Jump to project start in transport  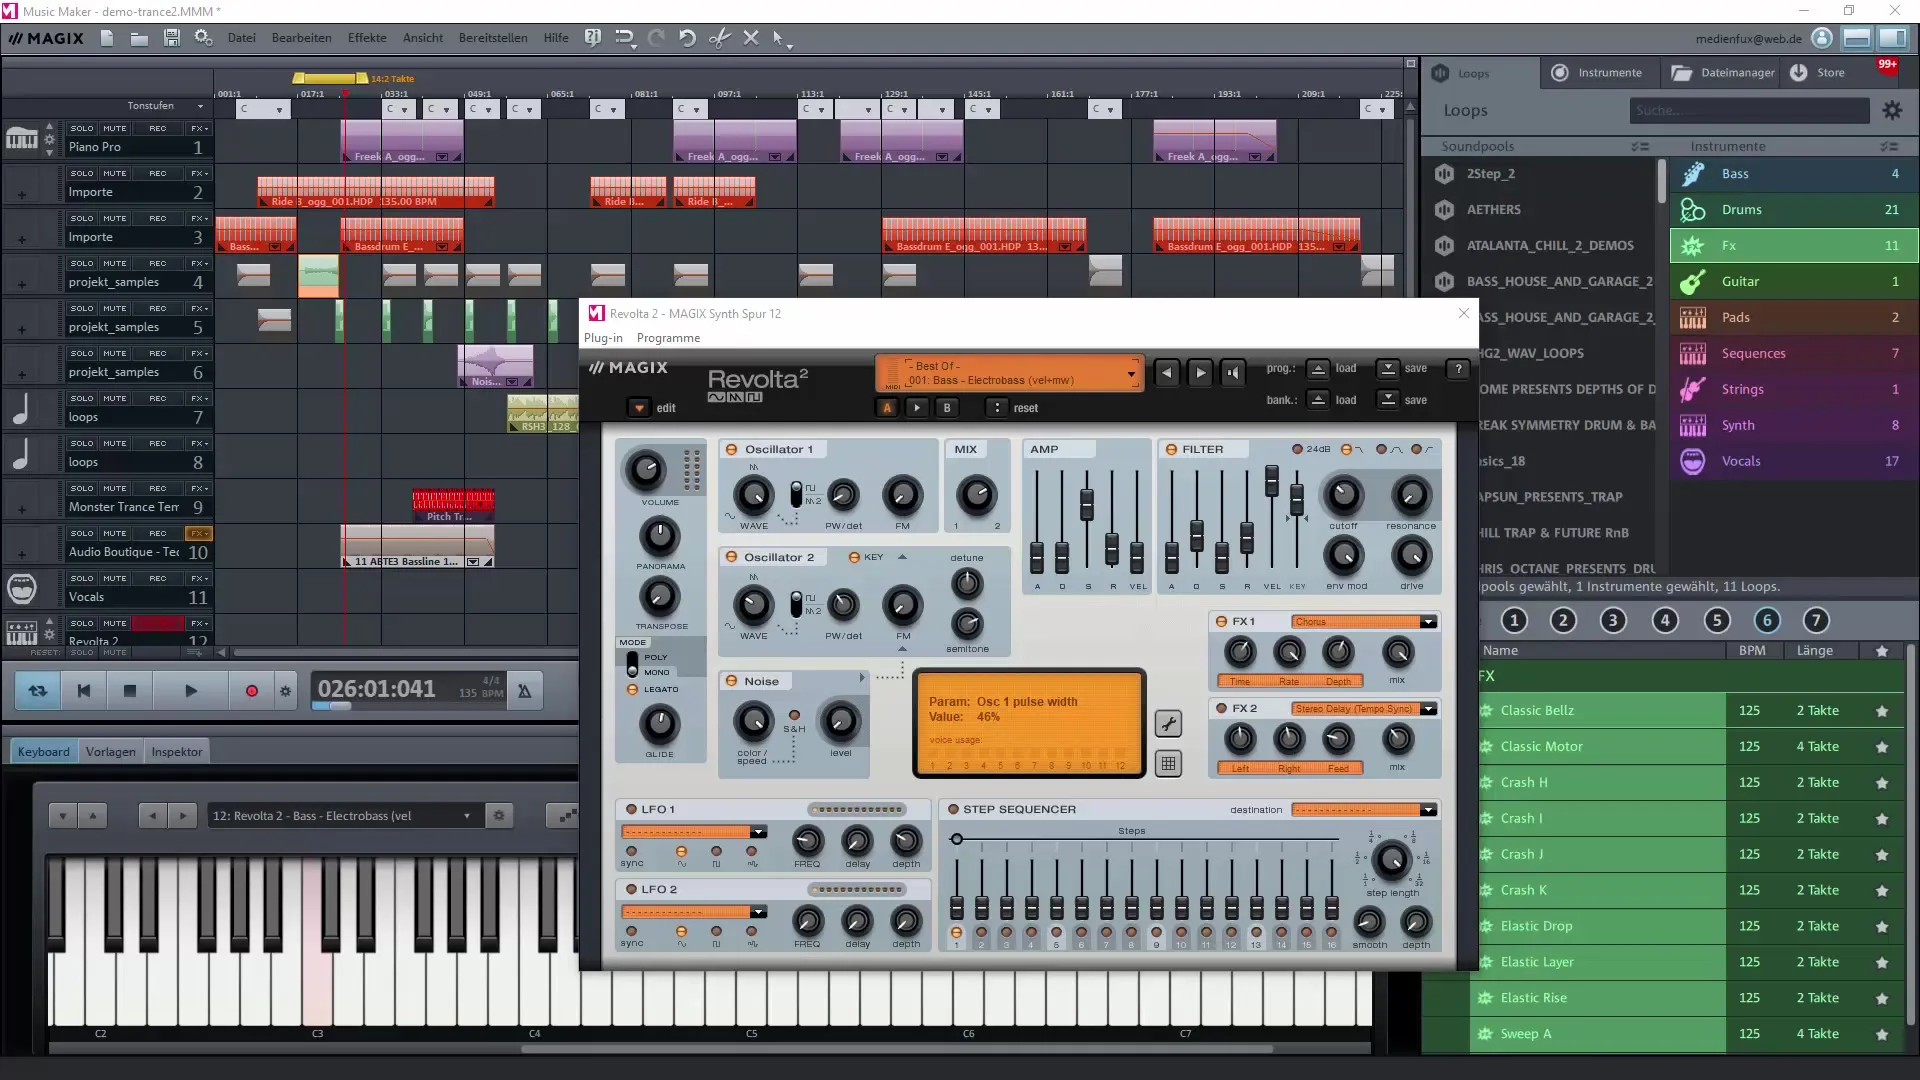tap(84, 691)
